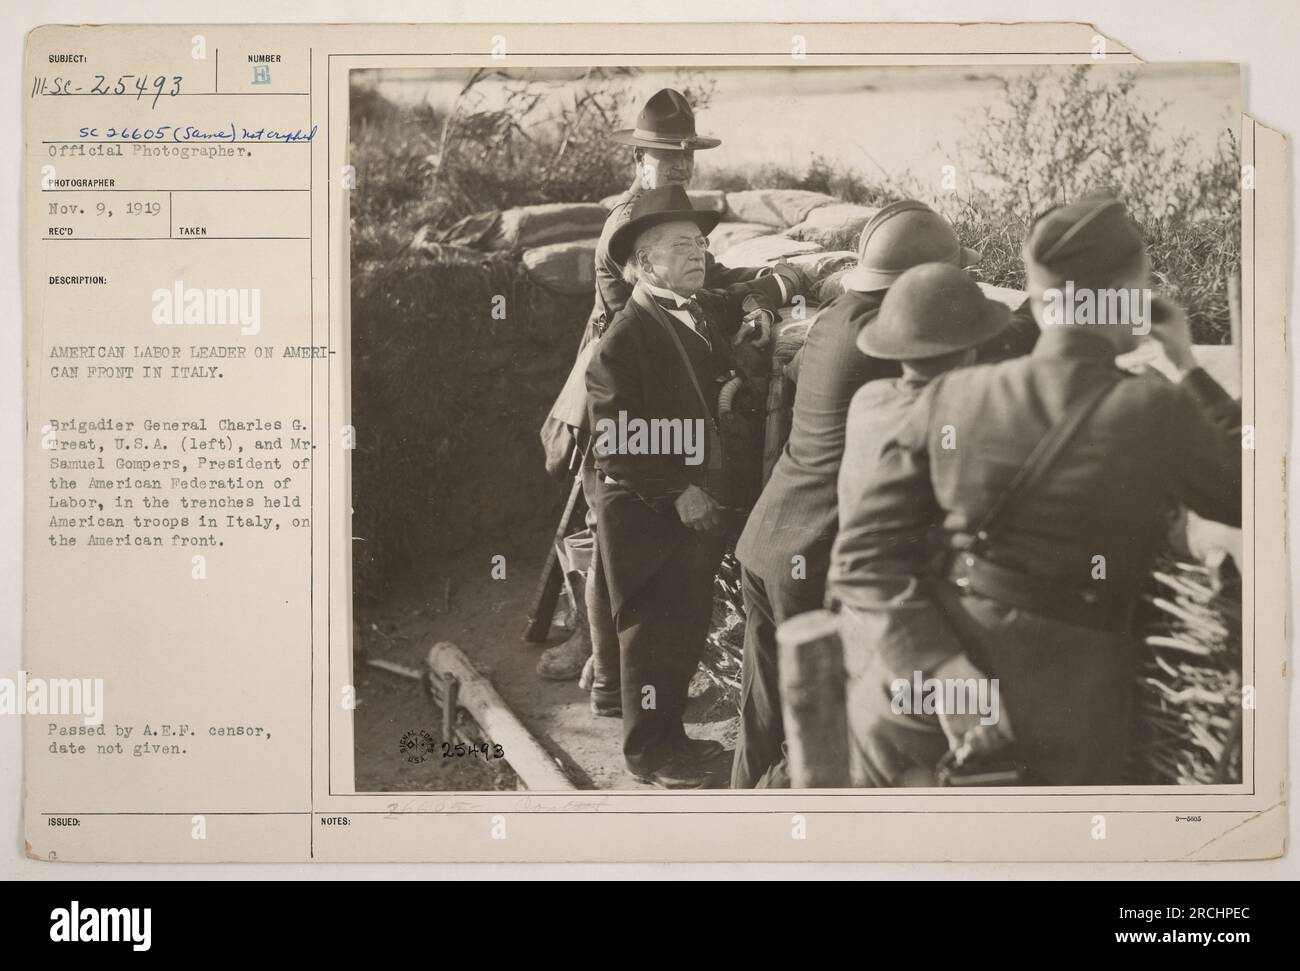Click the trench photograph
The width and height of the screenshot is (1300, 971).
tap(797, 428)
